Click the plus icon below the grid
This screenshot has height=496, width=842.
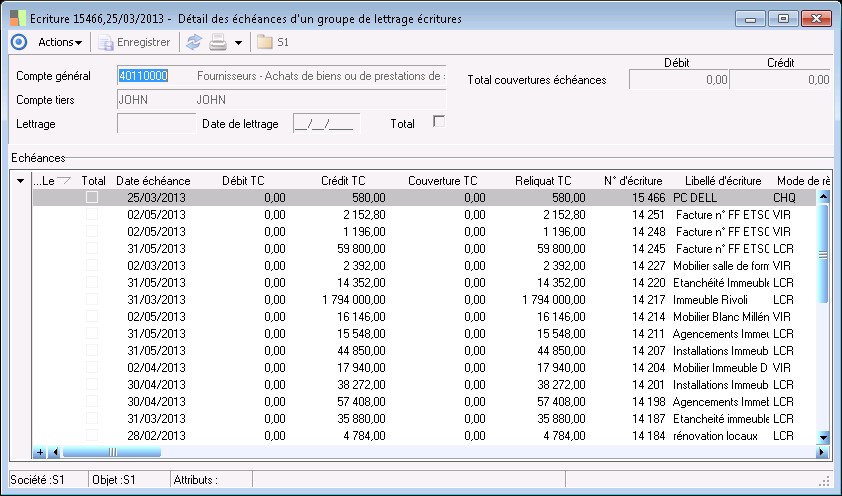[x=40, y=452]
